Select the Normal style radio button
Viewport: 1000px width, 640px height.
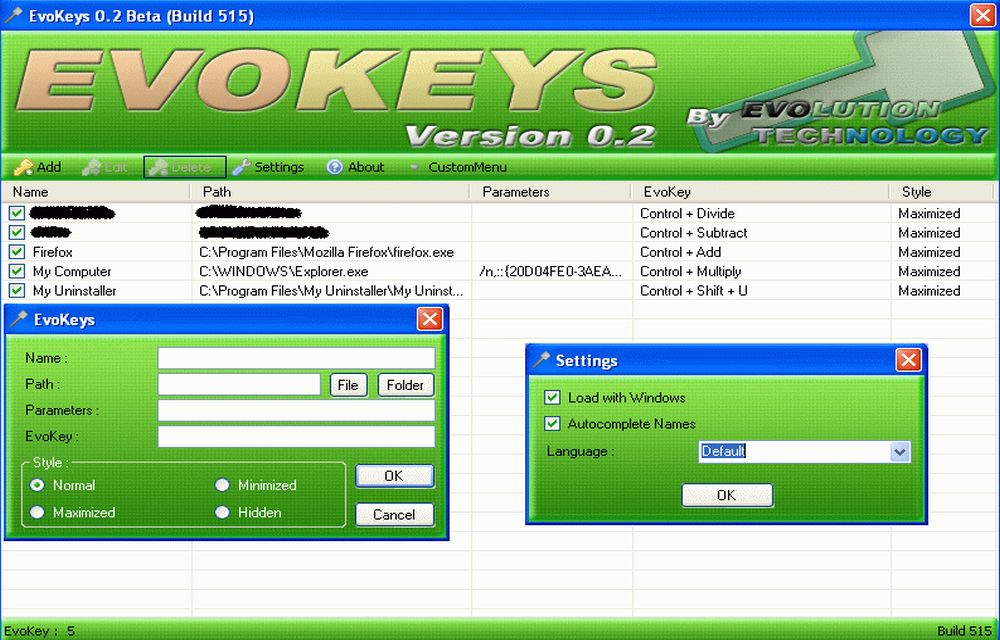pos(37,485)
